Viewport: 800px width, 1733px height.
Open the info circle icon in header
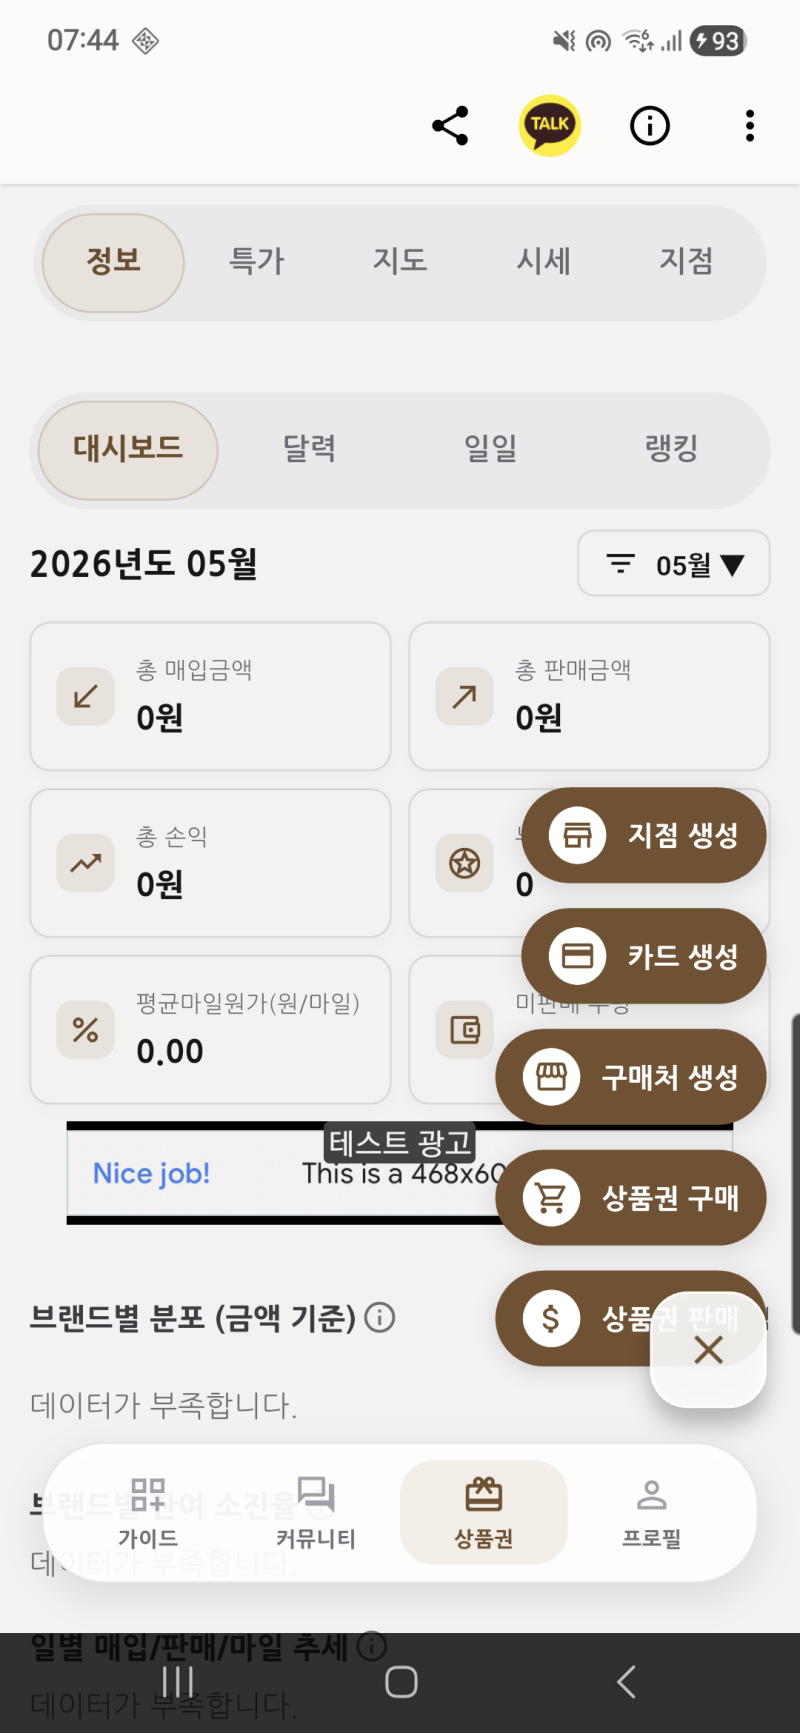click(650, 126)
